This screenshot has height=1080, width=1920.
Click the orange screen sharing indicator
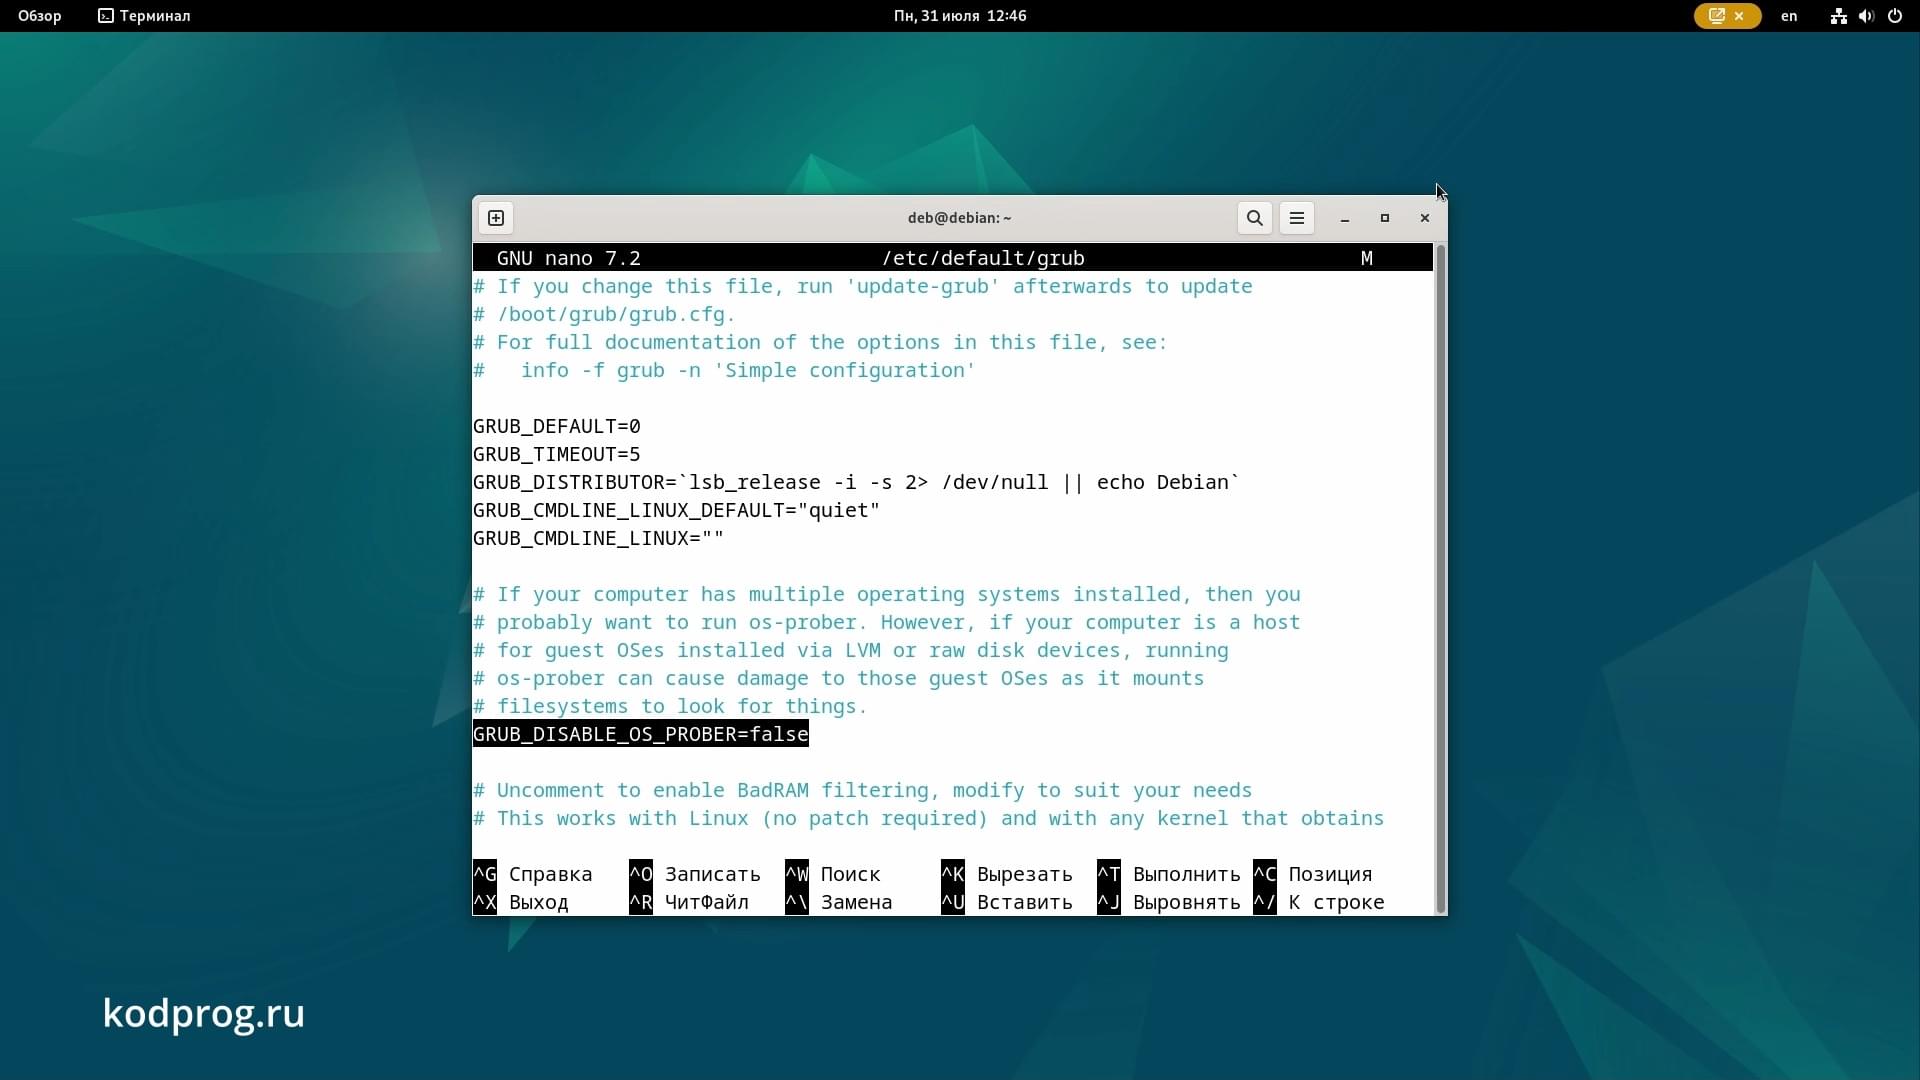click(x=1727, y=16)
